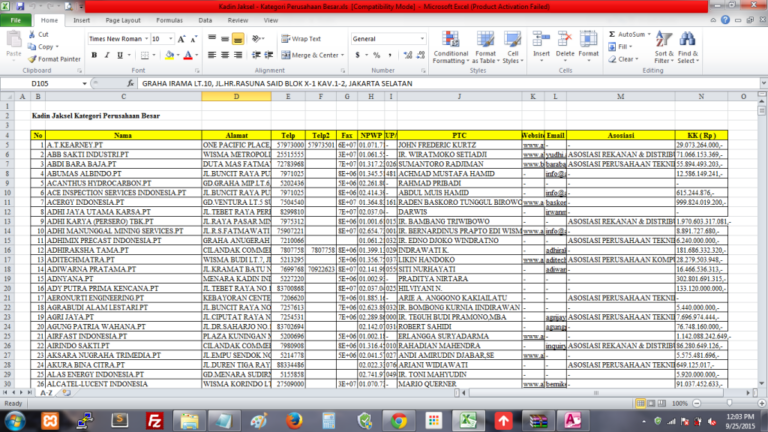Open Firefox from the taskbar
The image size is (768, 432).
coord(294,420)
